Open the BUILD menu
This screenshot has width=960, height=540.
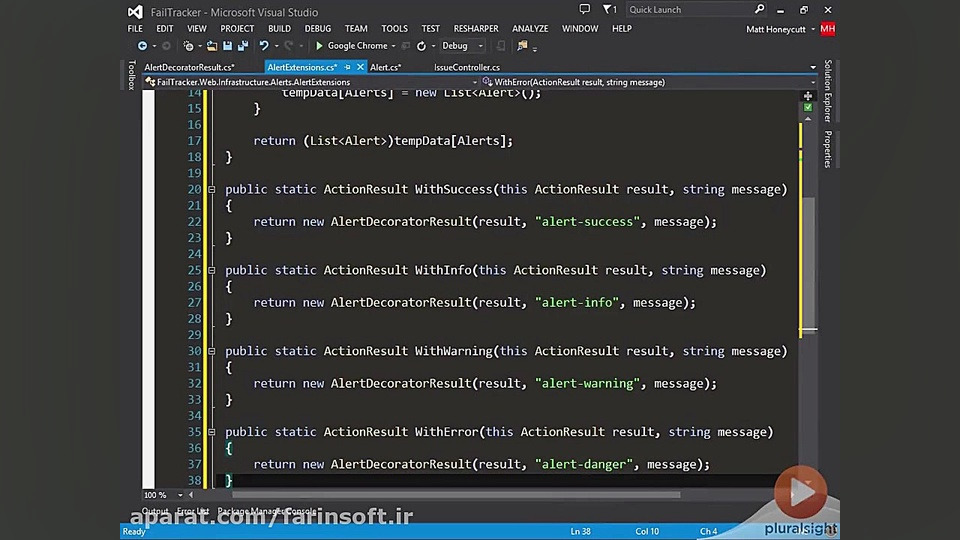(279, 29)
